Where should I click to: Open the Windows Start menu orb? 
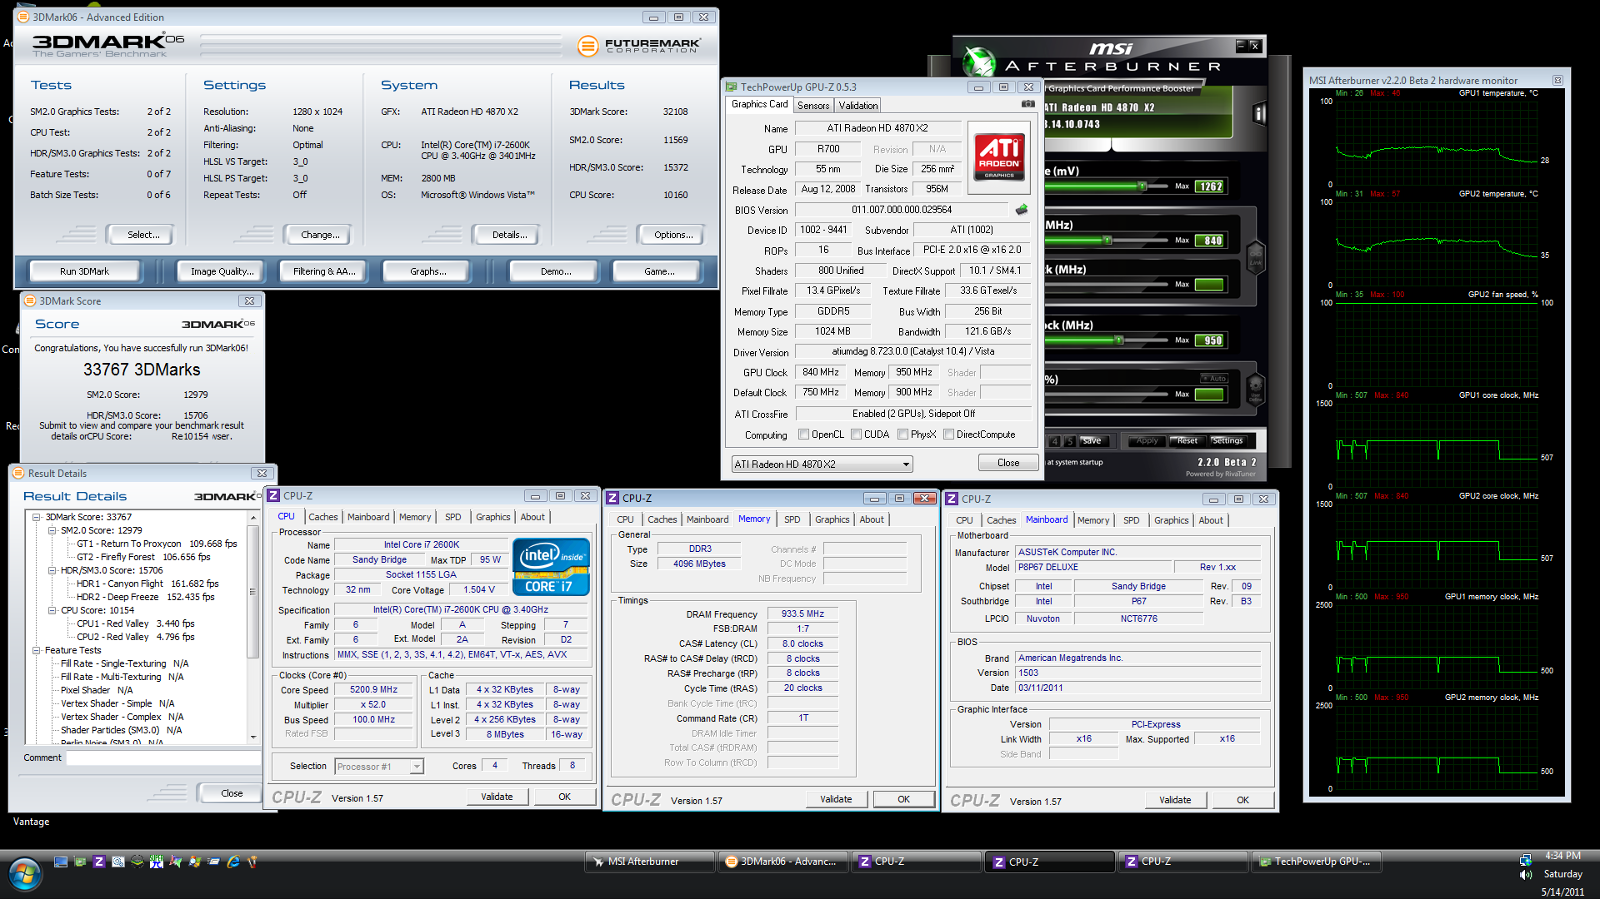[x=25, y=874]
